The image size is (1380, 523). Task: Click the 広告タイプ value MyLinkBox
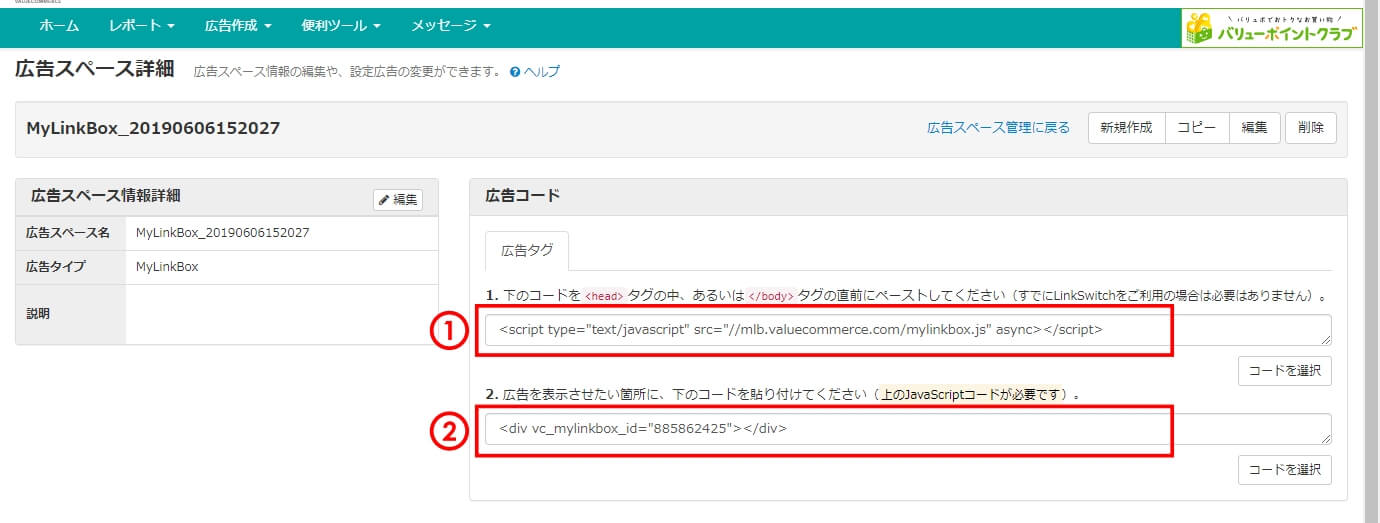(x=167, y=267)
